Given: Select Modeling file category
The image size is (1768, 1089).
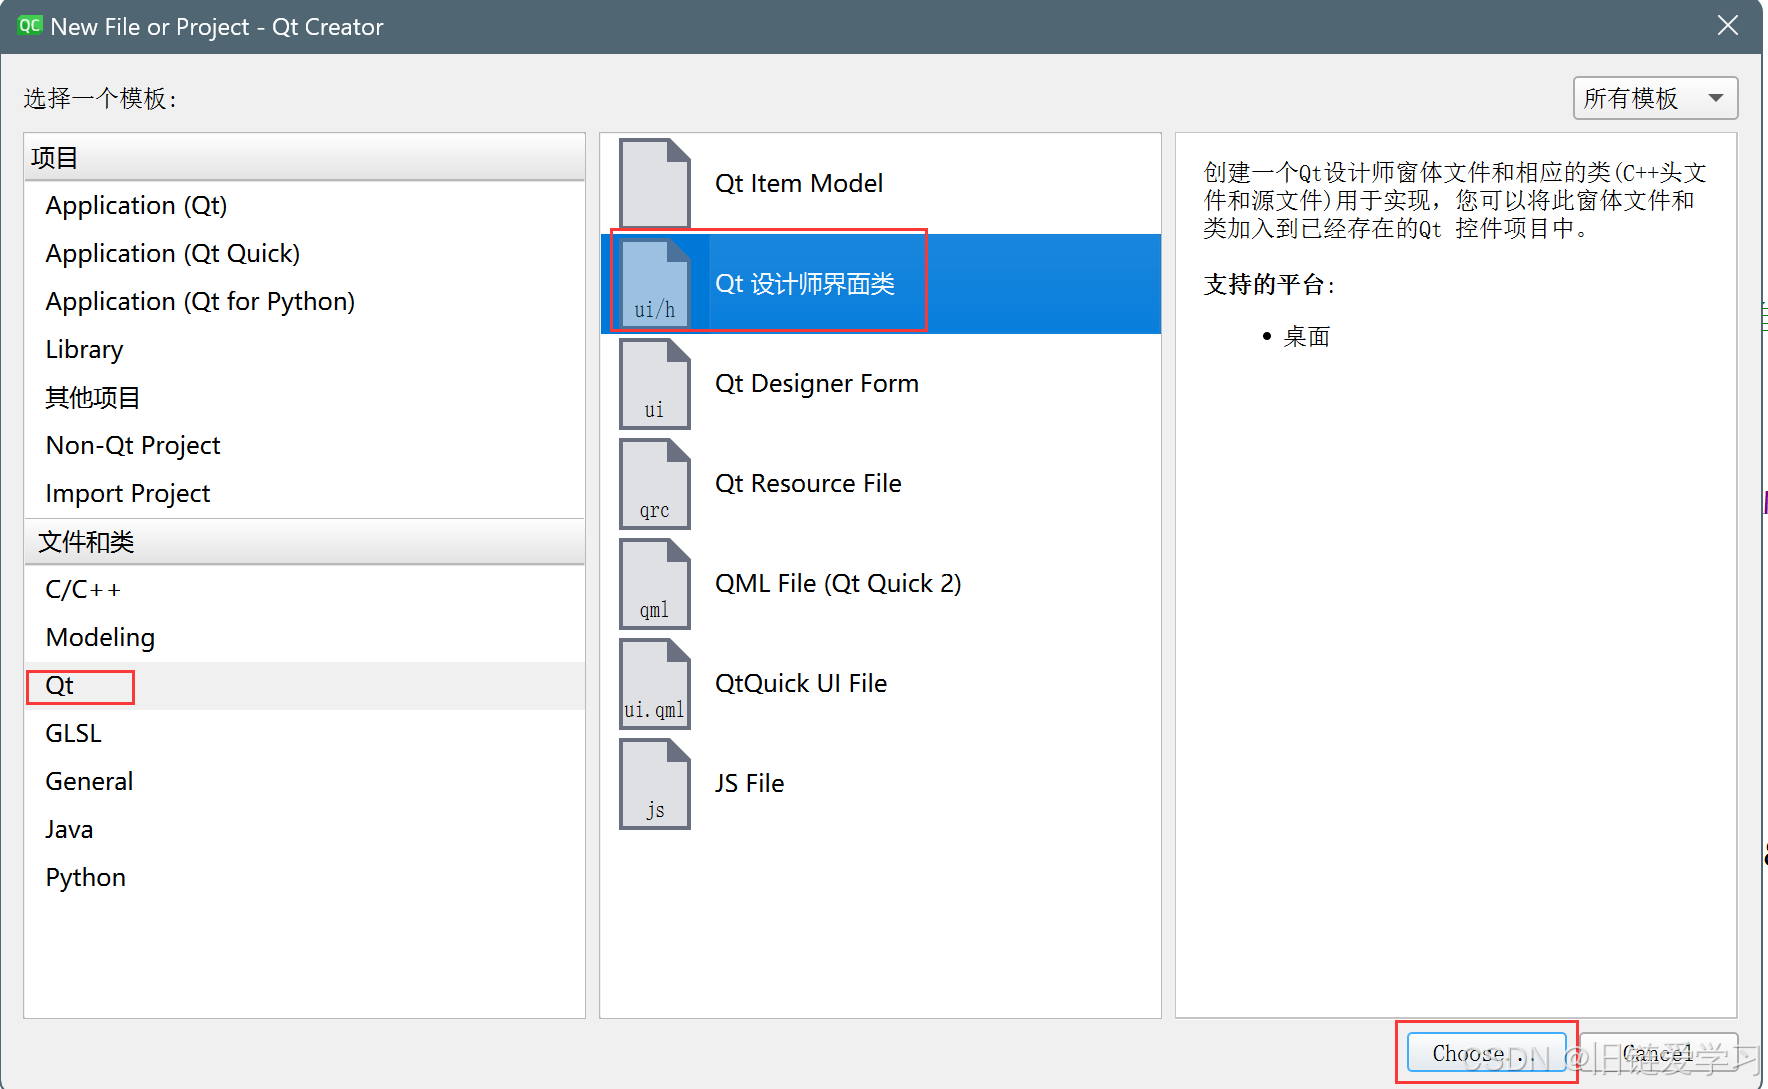Looking at the screenshot, I should click(304, 637).
